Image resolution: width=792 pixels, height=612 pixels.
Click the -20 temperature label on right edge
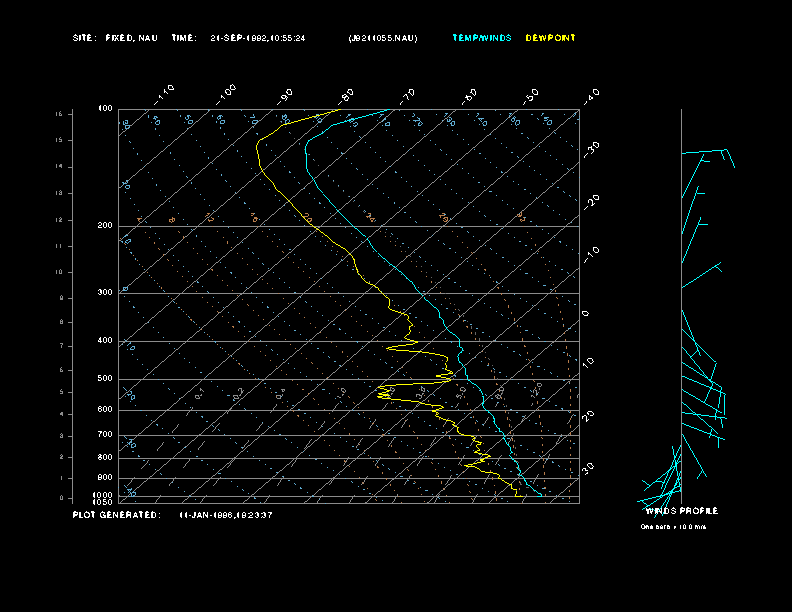click(591, 202)
